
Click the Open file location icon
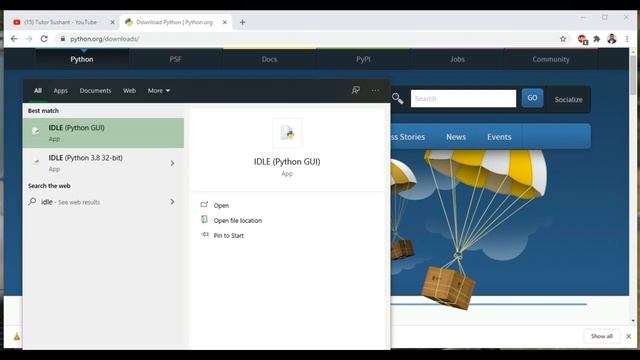click(x=204, y=220)
